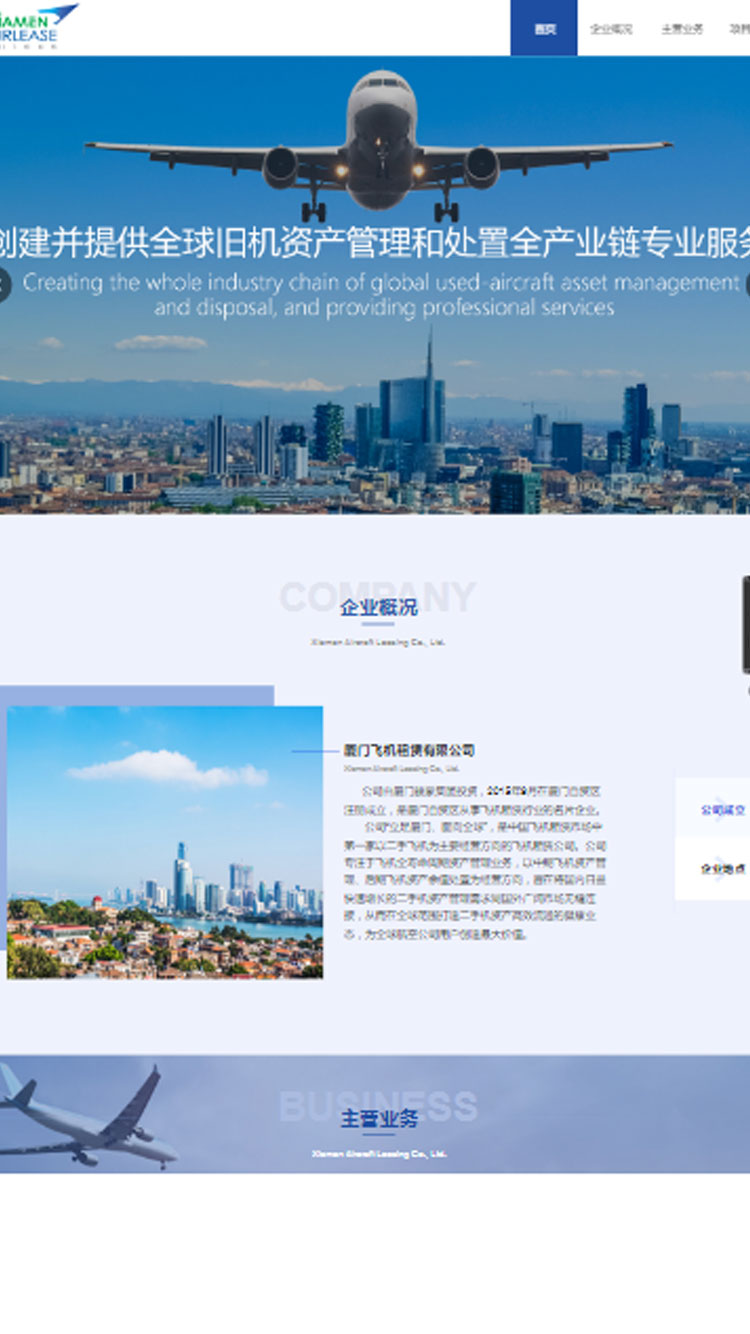Select the 企业地点 side tab
The image size is (750, 1334).
(x=722, y=869)
